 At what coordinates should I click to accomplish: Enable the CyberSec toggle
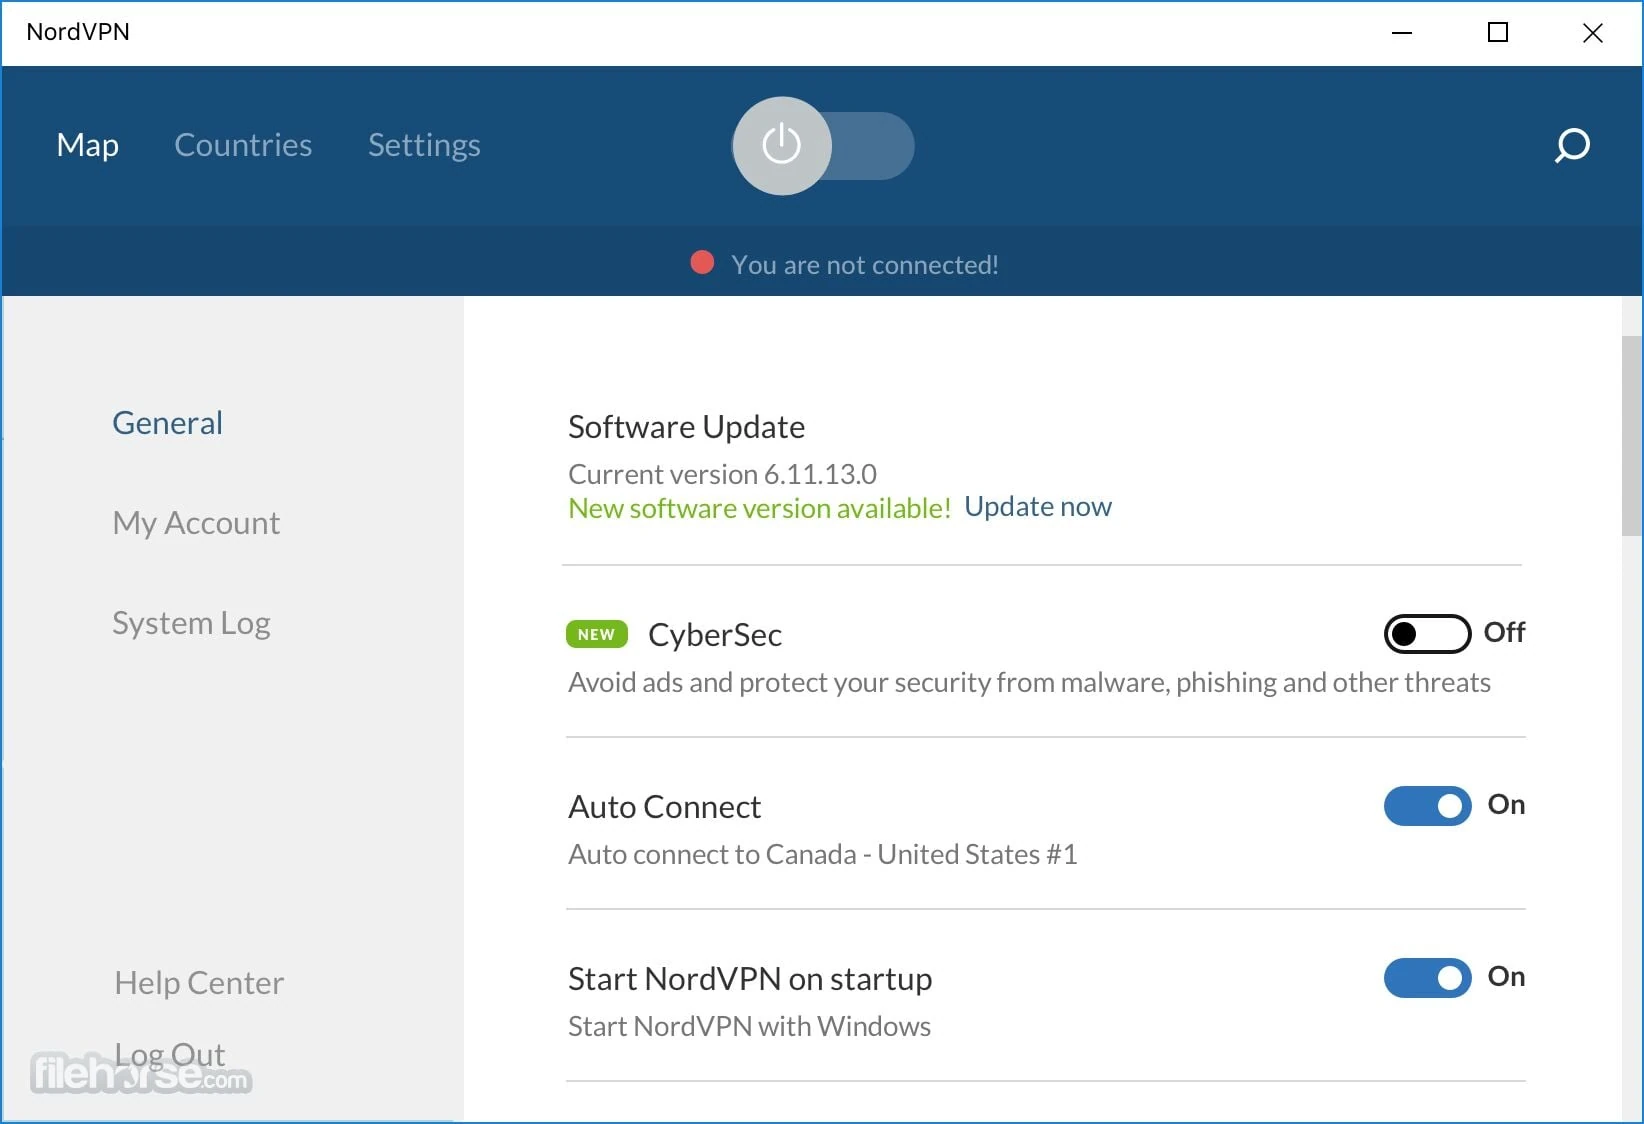tap(1426, 633)
